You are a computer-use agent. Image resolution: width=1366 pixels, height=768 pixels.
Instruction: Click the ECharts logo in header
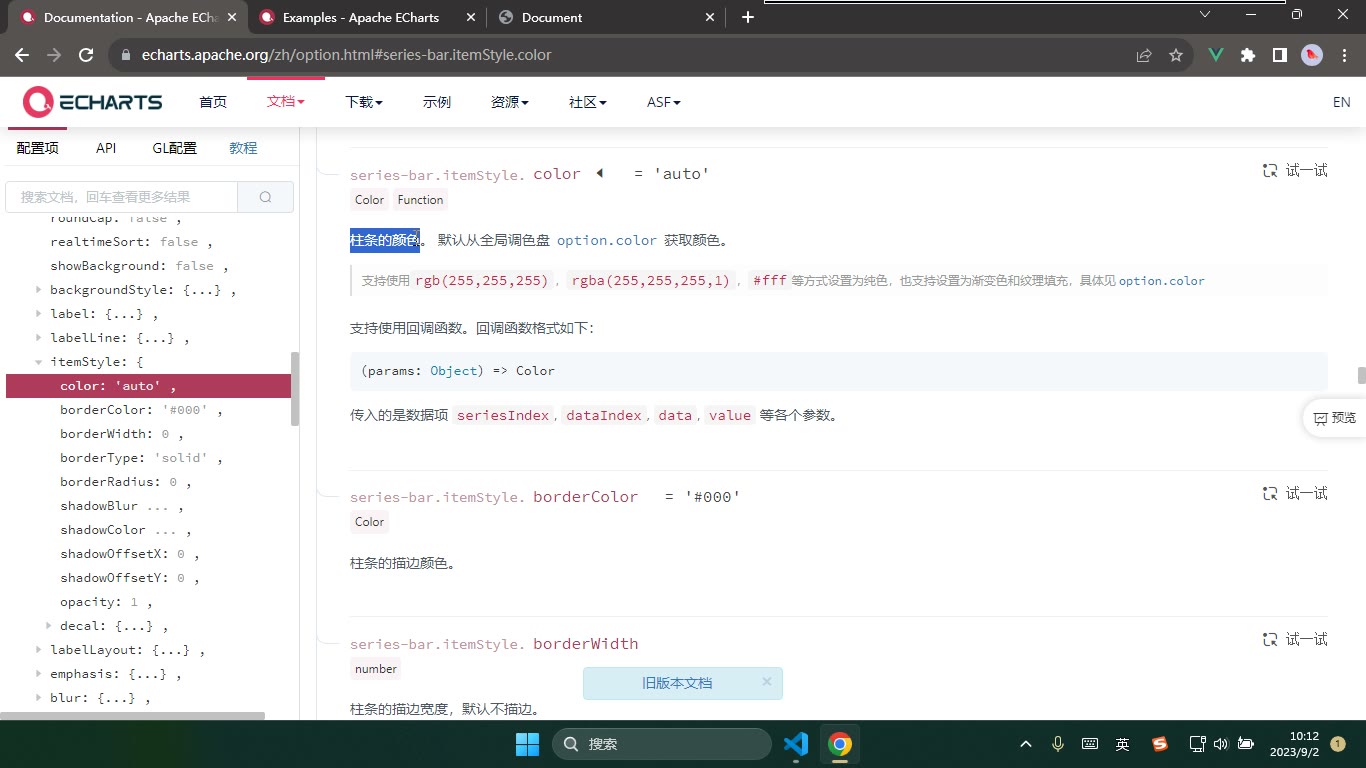click(92, 102)
